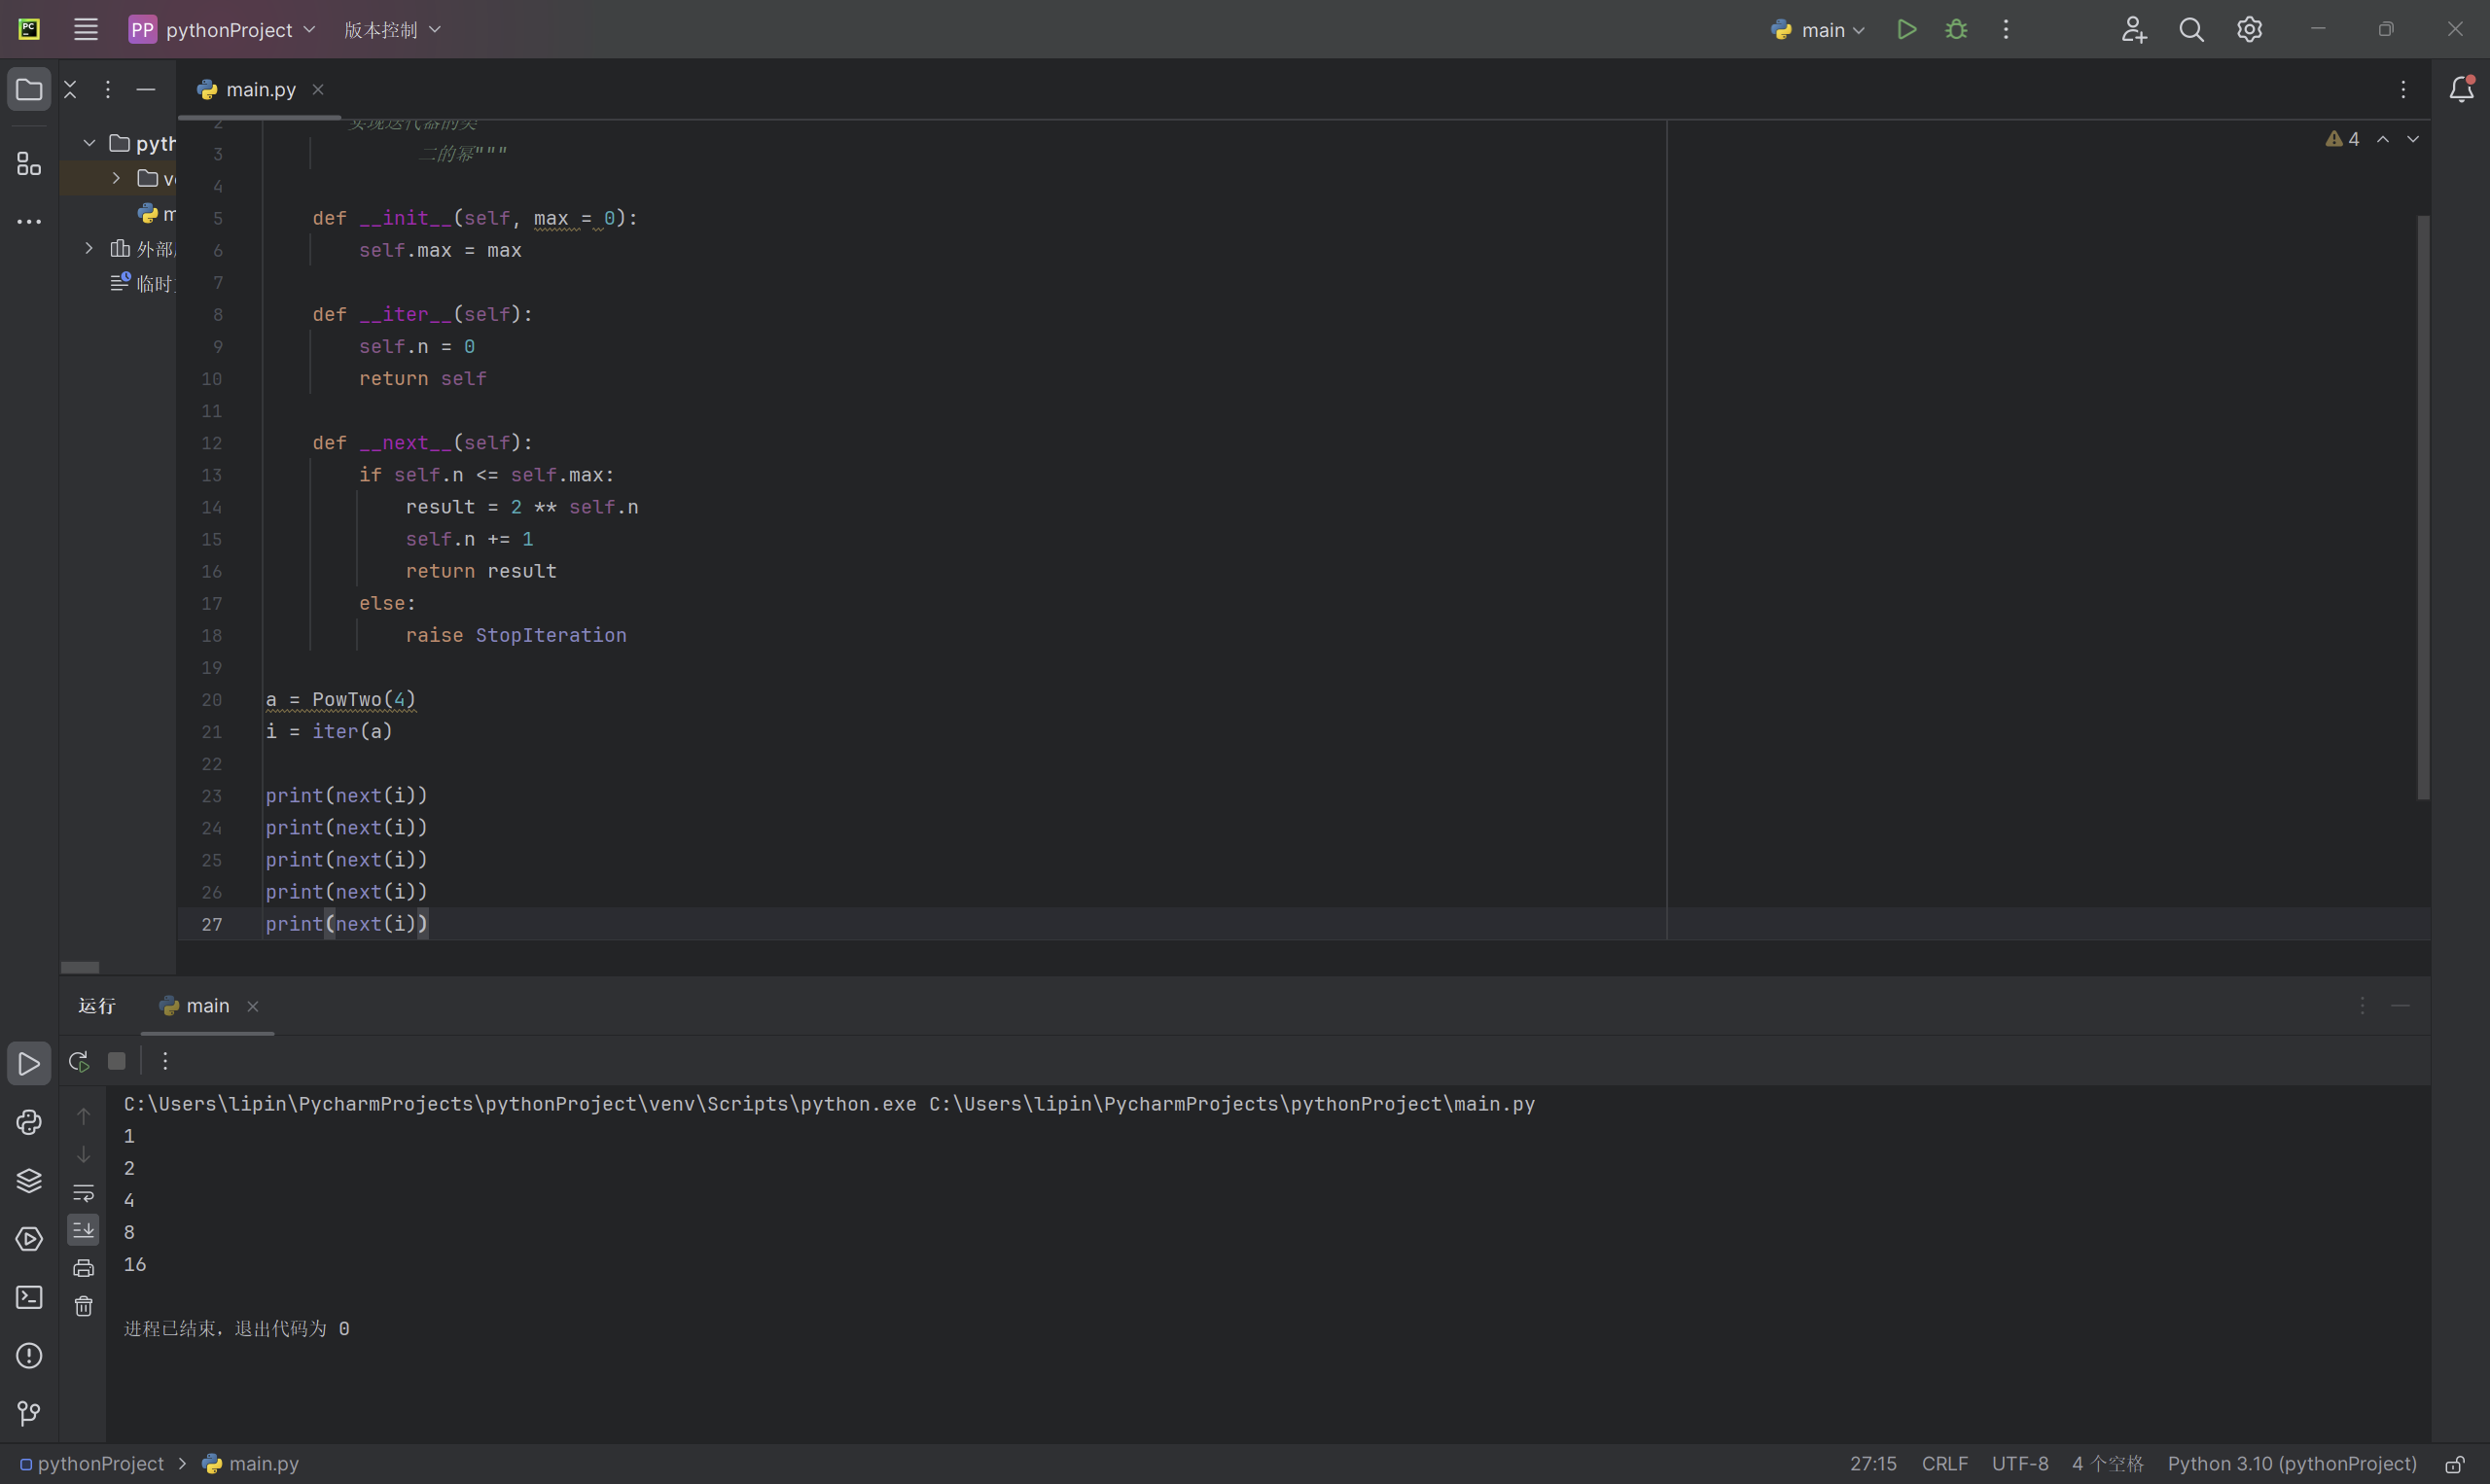Collapse all in project panel
Viewport: 2490px width, 1484px height.
click(x=70, y=89)
